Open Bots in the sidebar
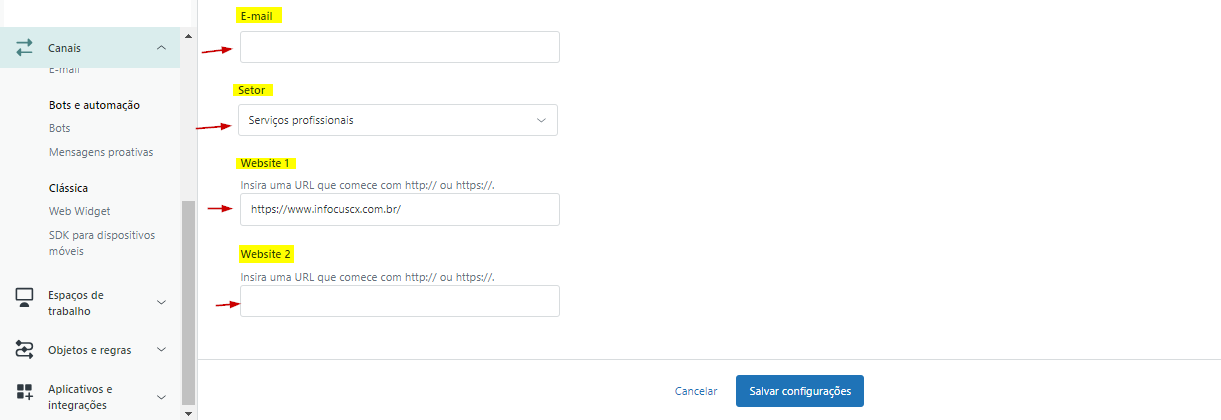Image resolution: width=1221 pixels, height=420 pixels. (x=60, y=128)
